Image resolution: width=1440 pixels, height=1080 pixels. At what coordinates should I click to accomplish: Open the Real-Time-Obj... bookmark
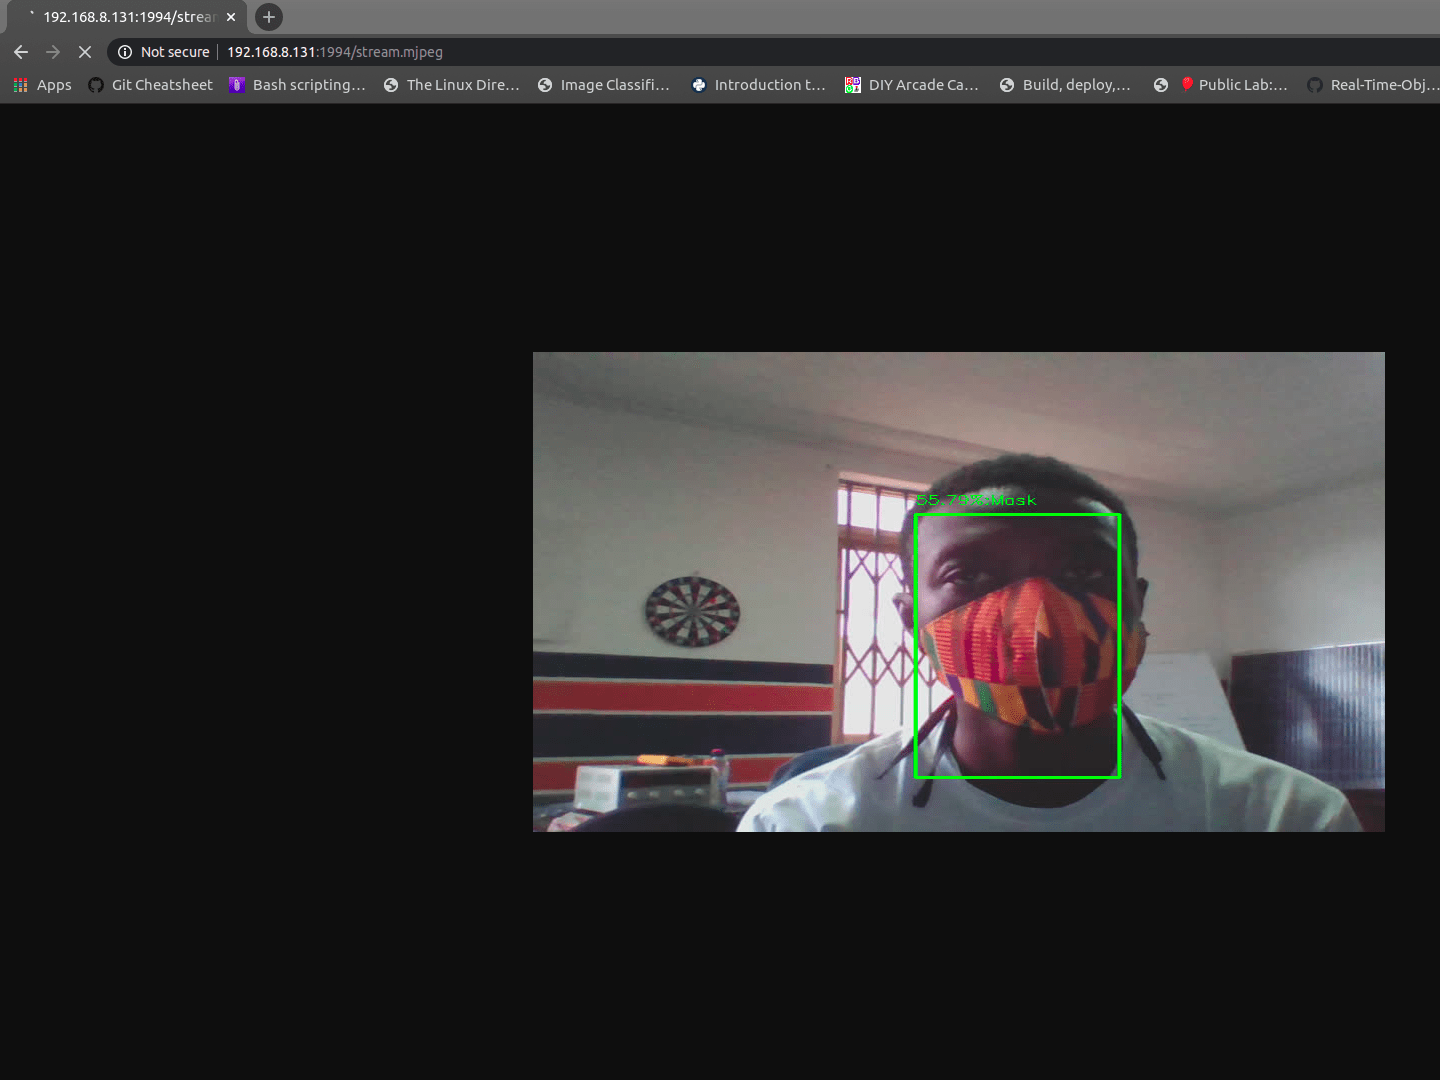1373,85
